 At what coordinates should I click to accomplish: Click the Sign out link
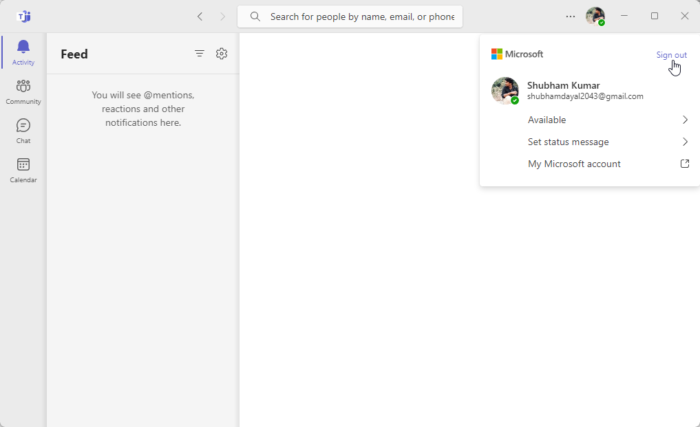click(x=671, y=55)
